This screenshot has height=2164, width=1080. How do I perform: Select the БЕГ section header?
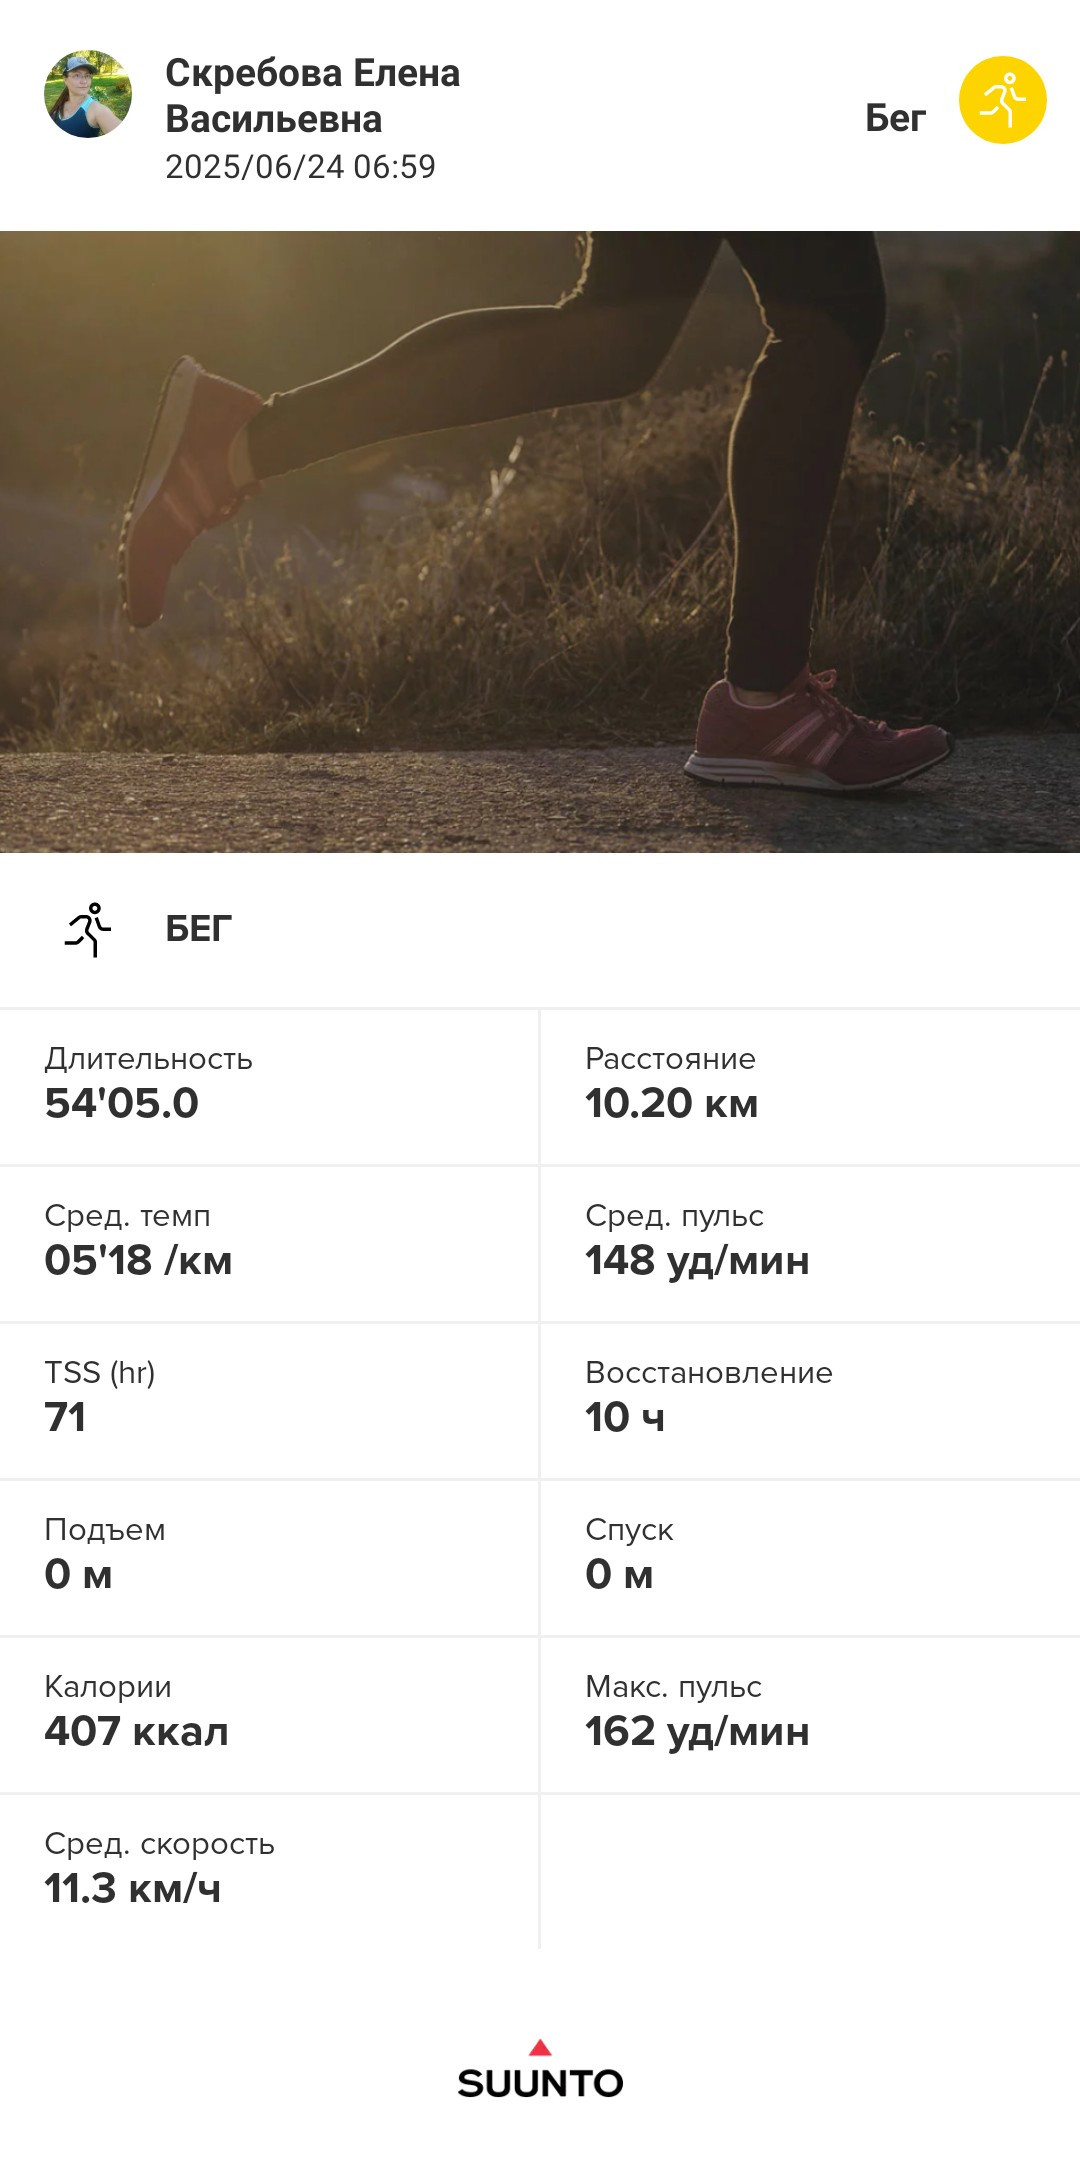pos(198,929)
